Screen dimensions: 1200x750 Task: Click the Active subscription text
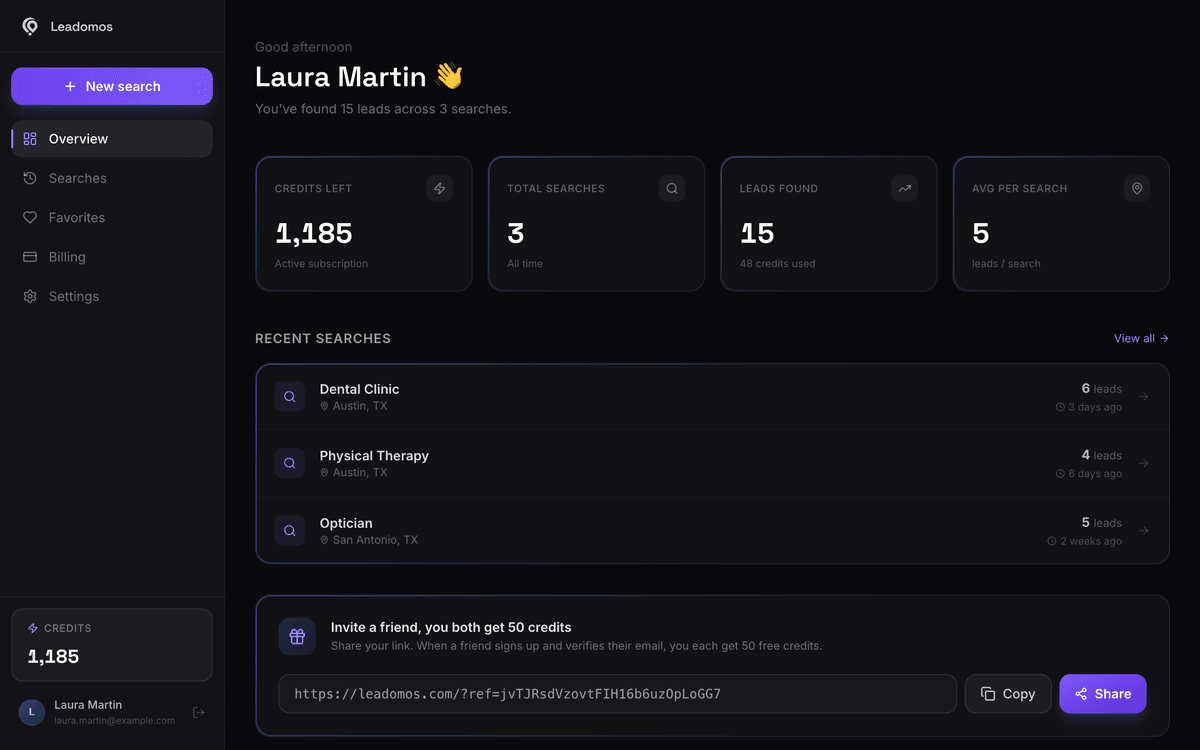[321, 264]
